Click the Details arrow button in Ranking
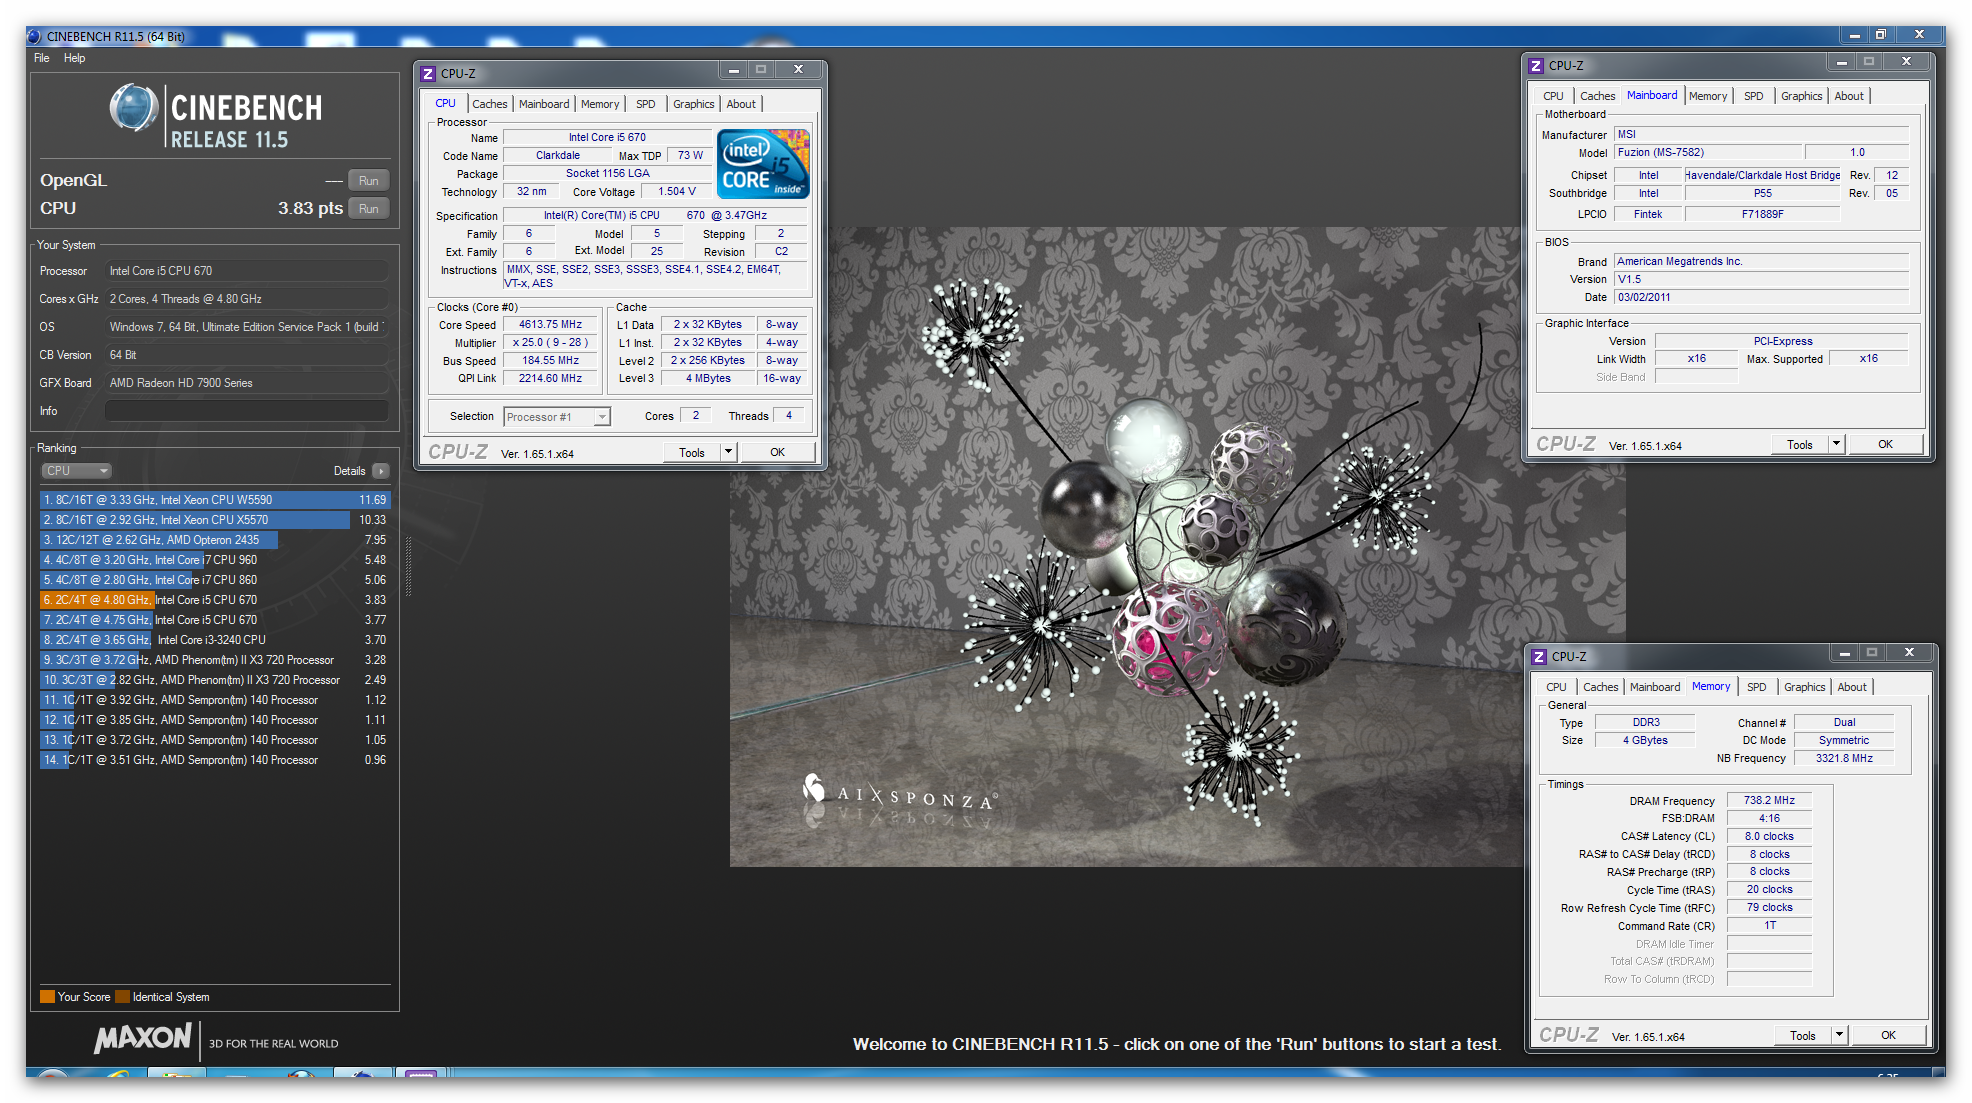1972x1103 pixels. point(380,471)
